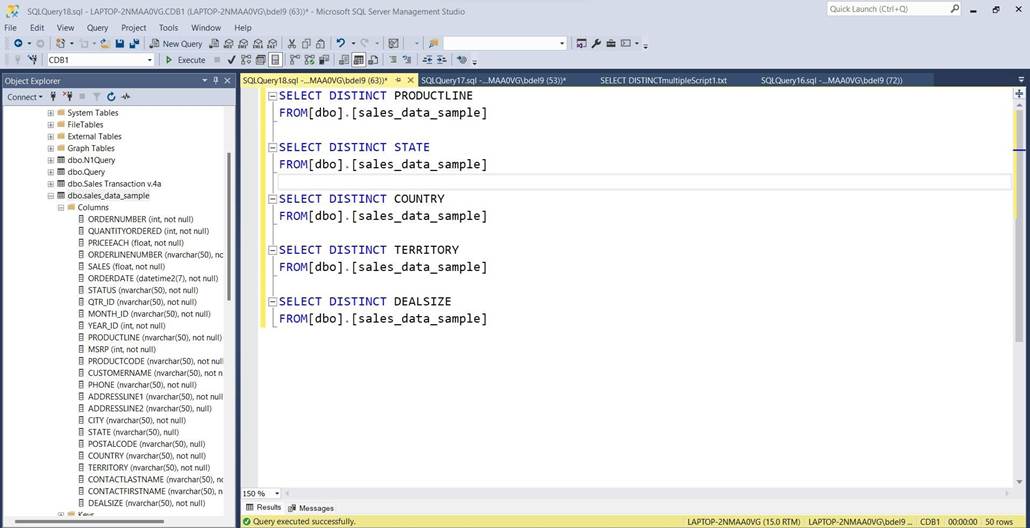Collapse the first SELECT DISTINCT PRODUCTLINE code block
The image size is (1030, 528).
pyautogui.click(x=271, y=96)
